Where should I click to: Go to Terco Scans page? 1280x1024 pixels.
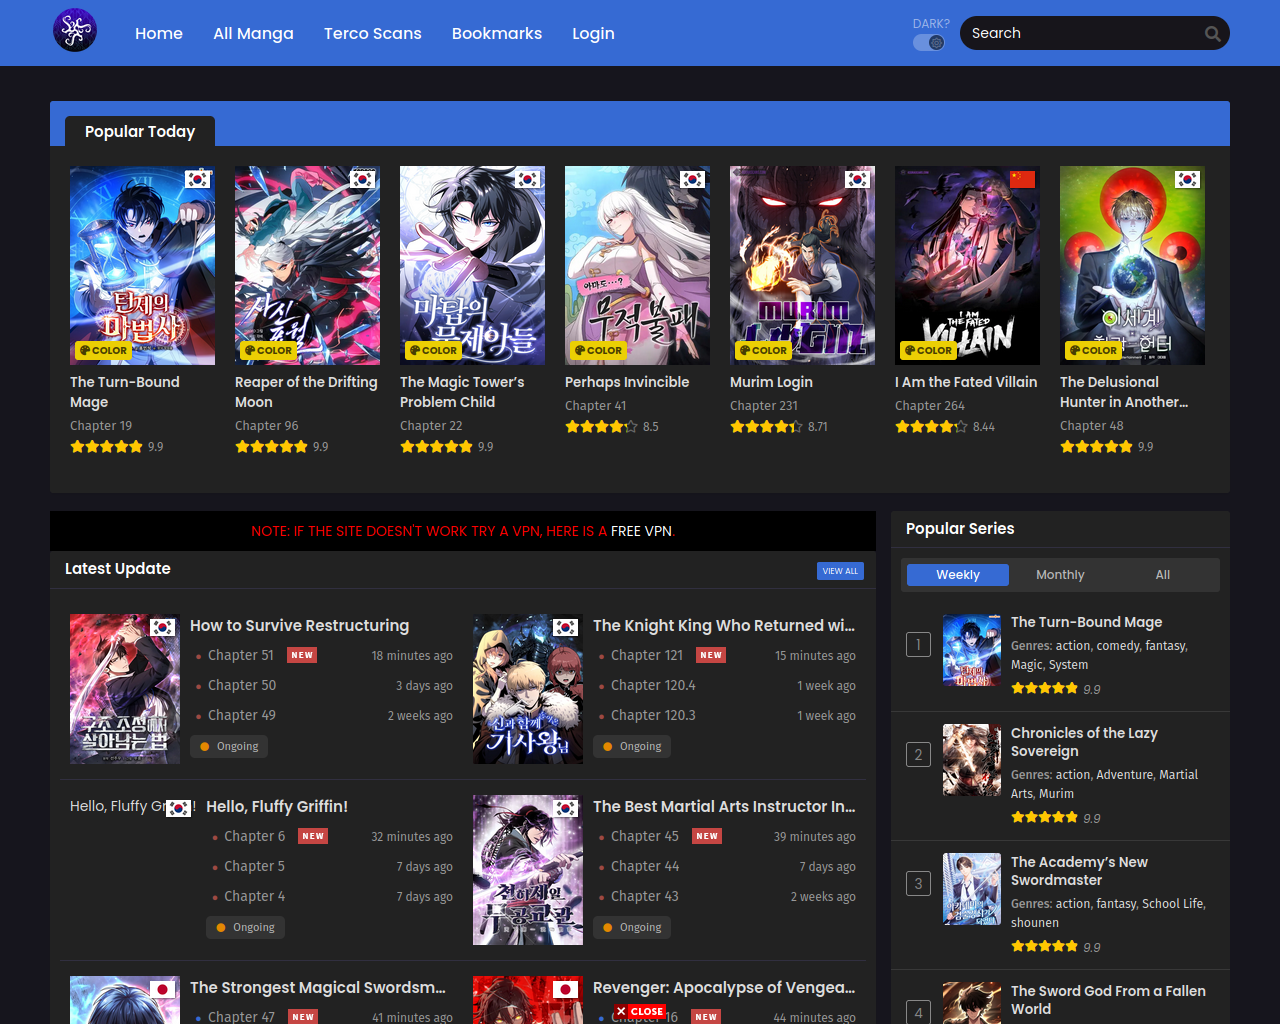click(373, 33)
